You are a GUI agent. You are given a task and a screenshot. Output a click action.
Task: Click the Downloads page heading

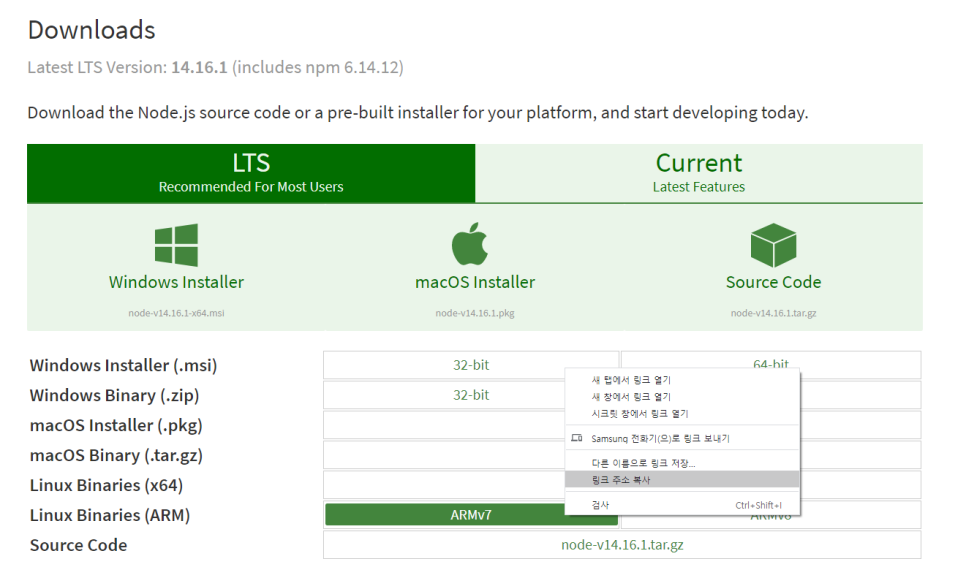click(91, 30)
